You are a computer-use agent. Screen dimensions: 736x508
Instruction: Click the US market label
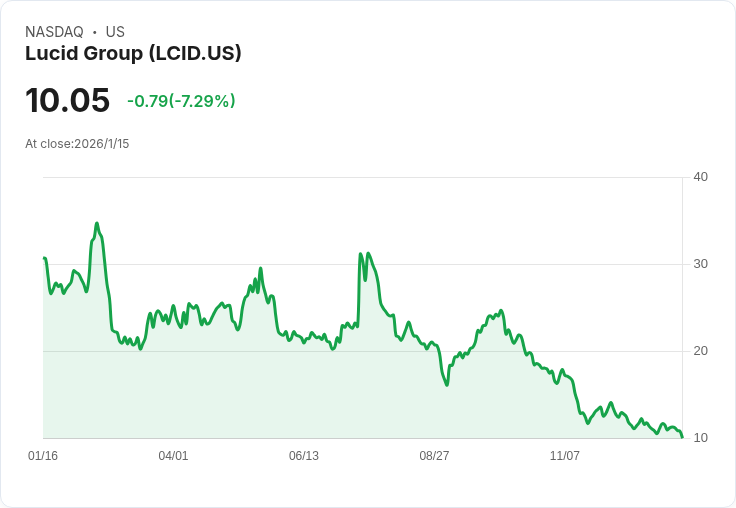point(115,32)
